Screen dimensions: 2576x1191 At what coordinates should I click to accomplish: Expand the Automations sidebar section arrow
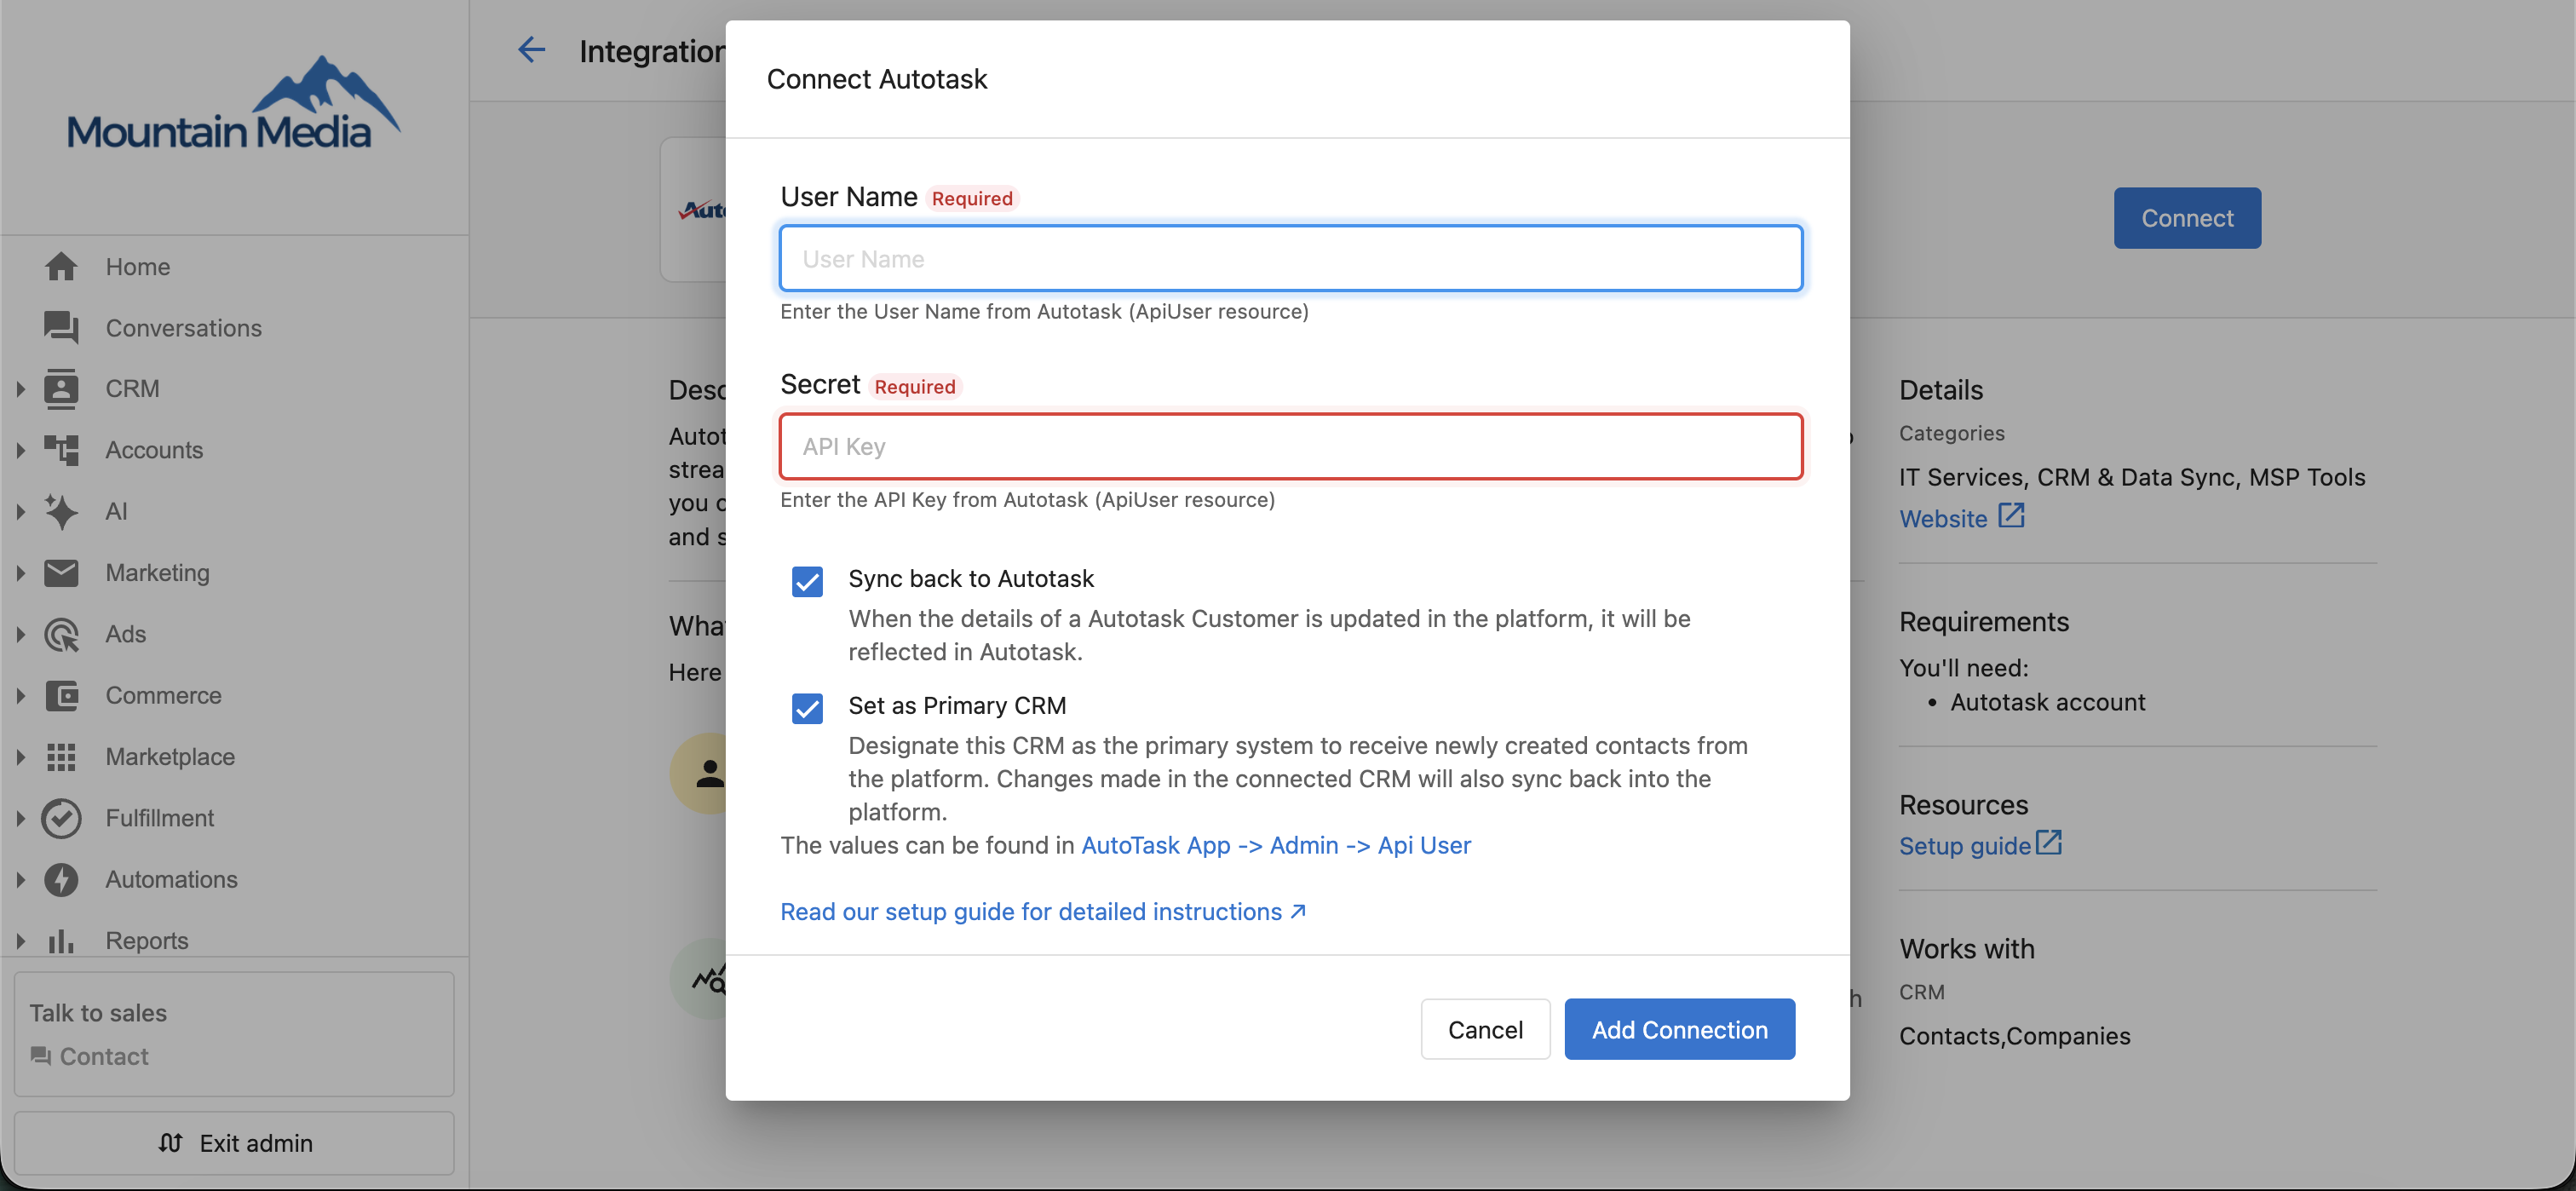[x=20, y=879]
